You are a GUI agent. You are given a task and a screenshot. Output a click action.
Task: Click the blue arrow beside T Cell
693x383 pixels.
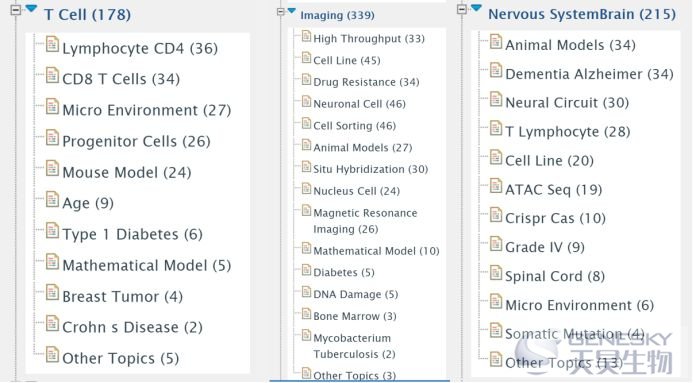click(x=31, y=8)
